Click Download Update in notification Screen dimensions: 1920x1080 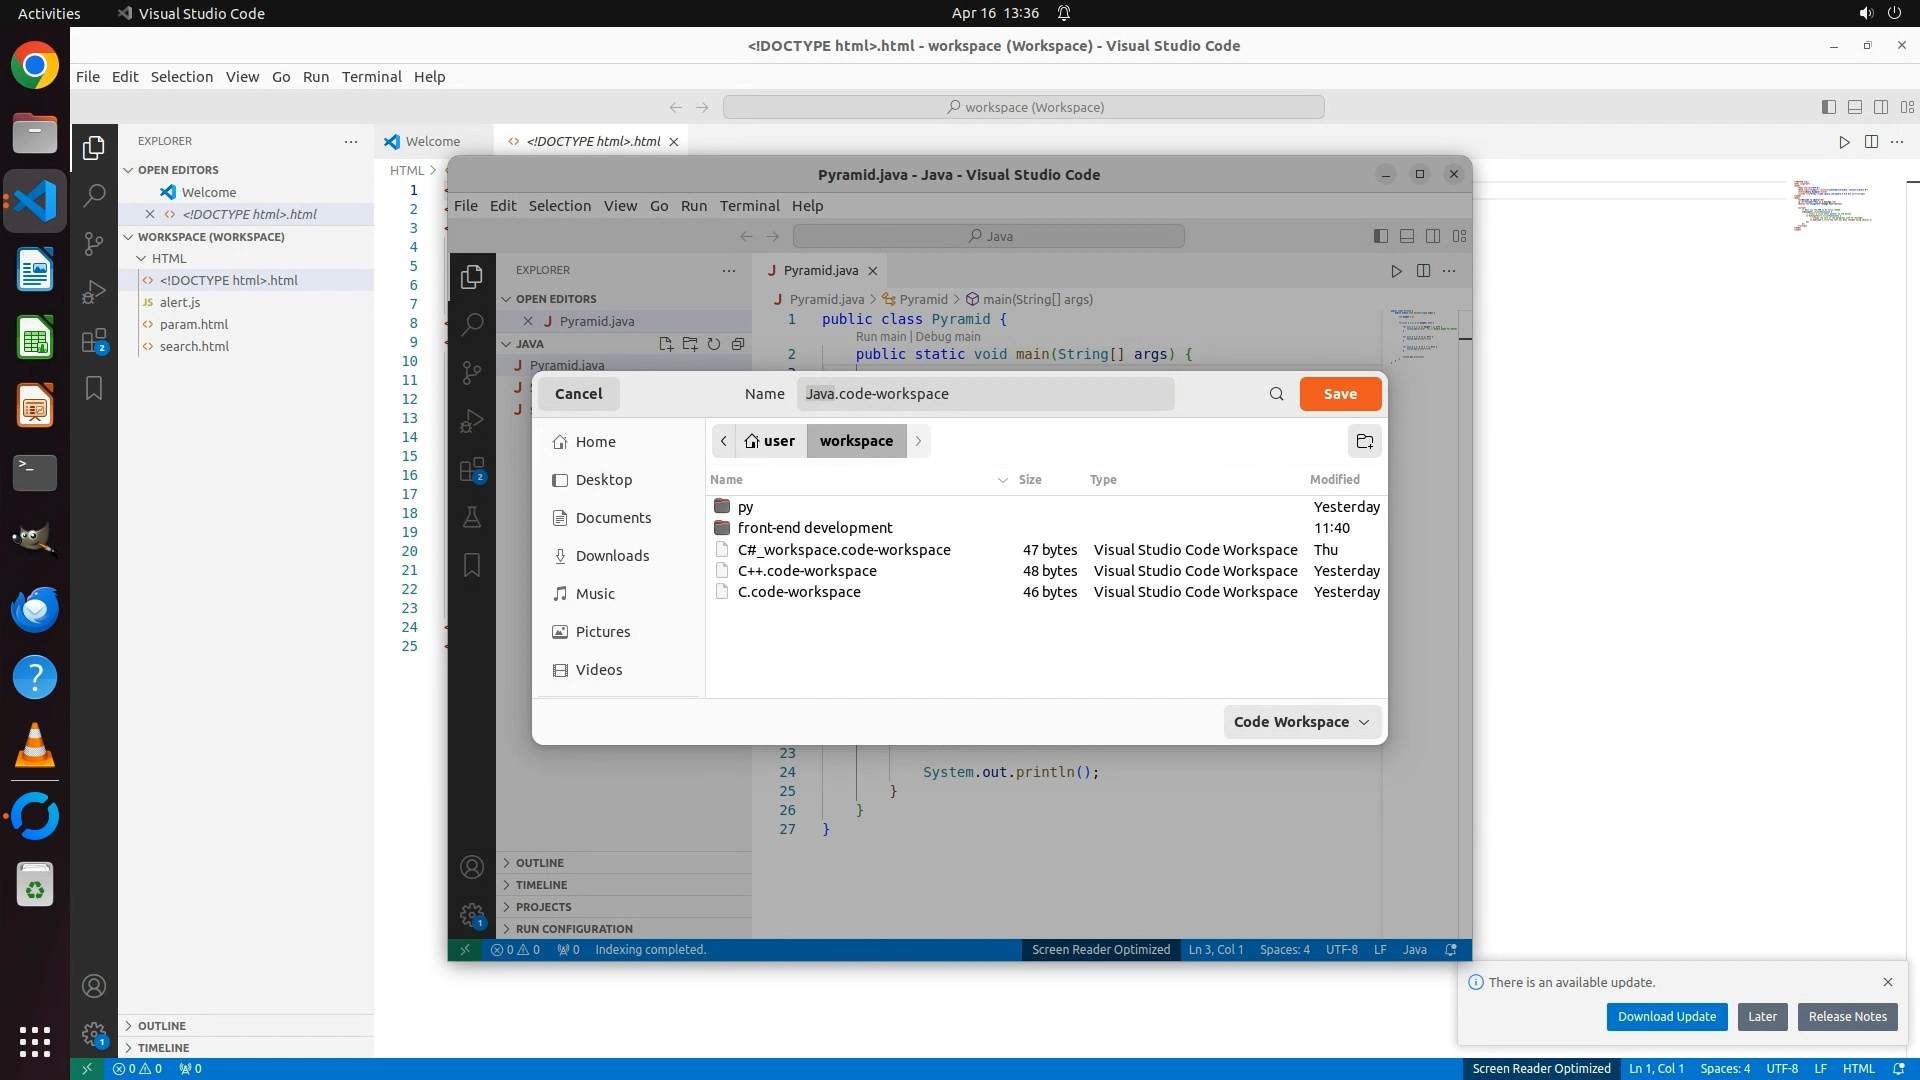coord(1666,1017)
